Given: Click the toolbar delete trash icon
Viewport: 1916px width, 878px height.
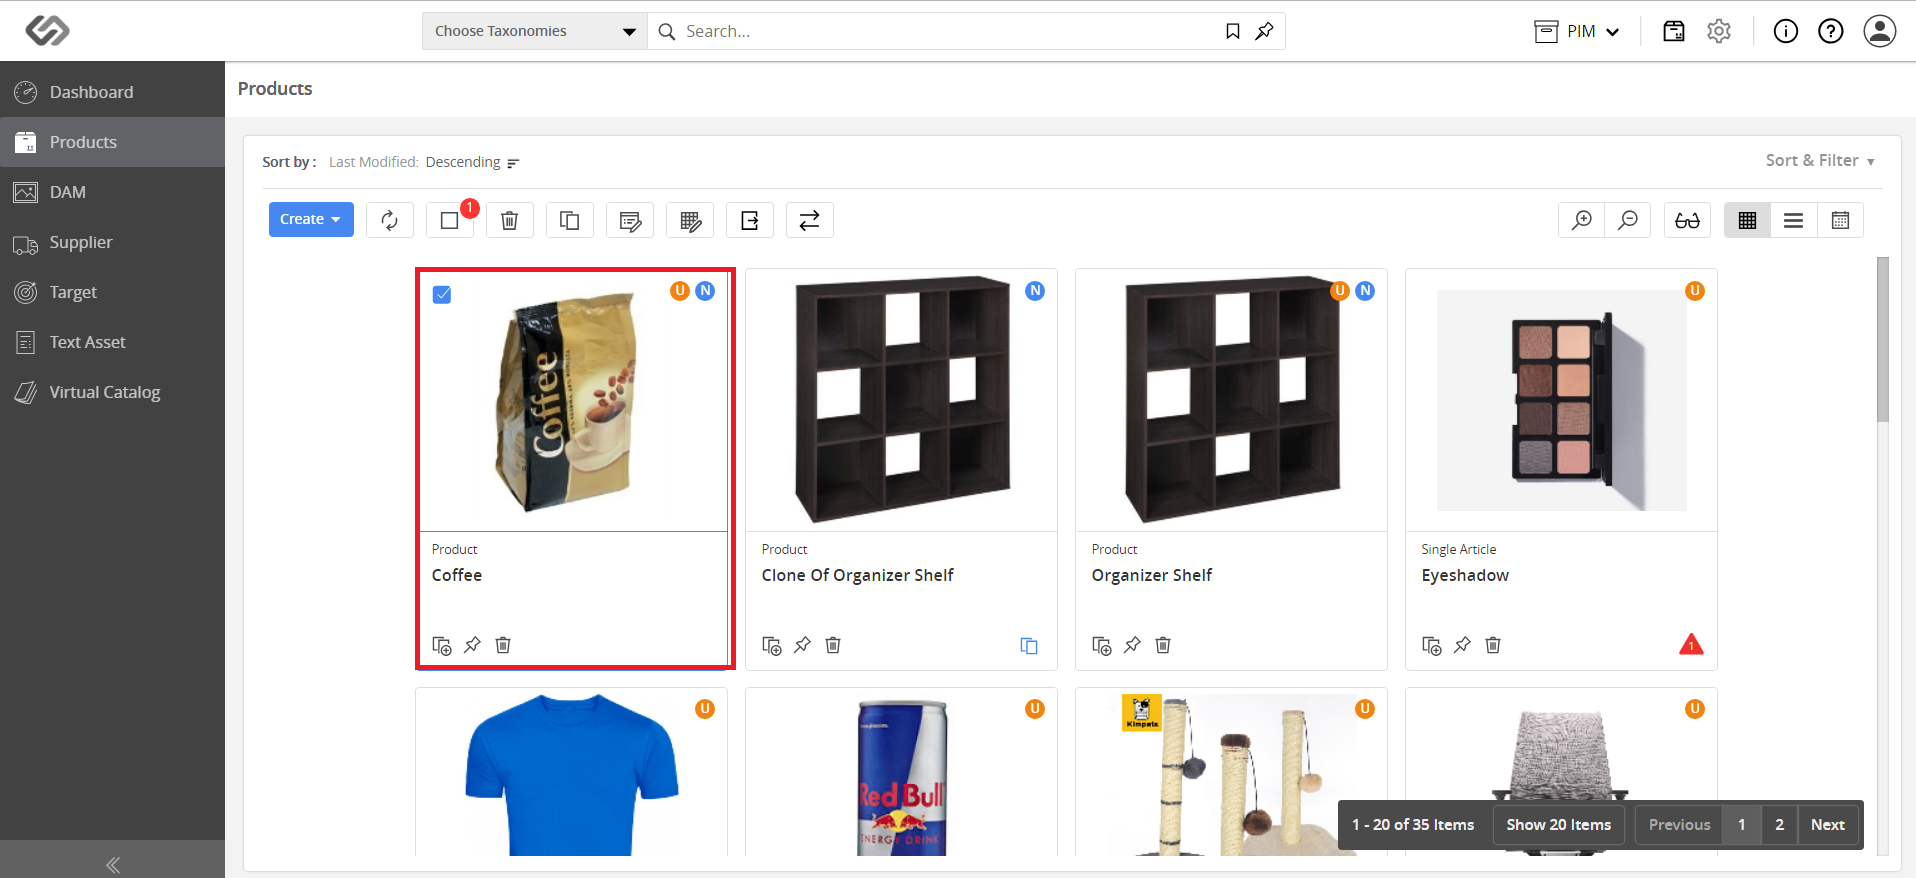Looking at the screenshot, I should [510, 220].
